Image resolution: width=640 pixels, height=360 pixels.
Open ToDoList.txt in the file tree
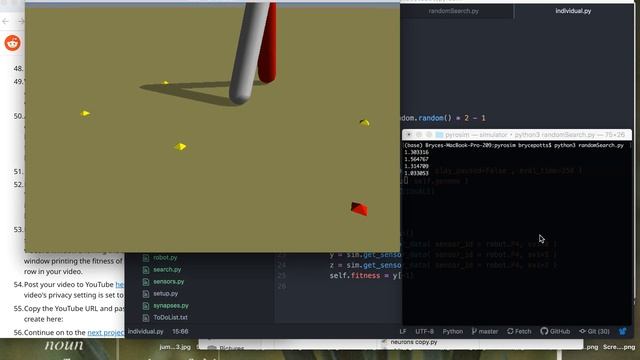click(x=170, y=317)
